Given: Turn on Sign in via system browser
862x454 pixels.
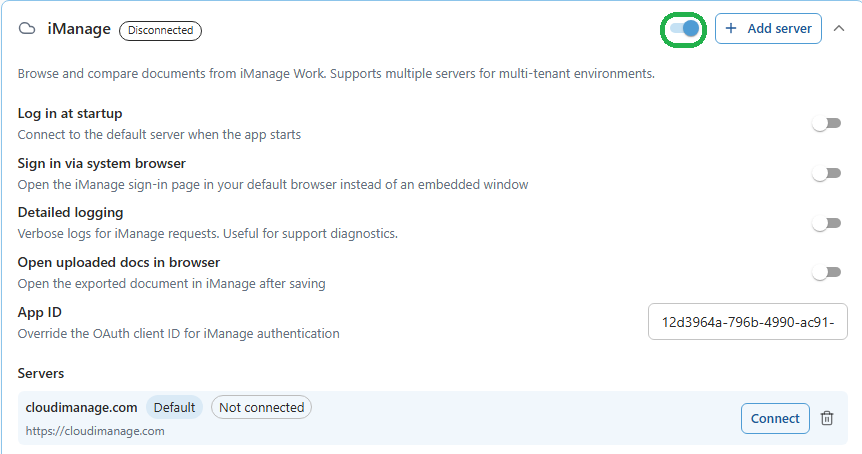Looking at the screenshot, I should [827, 174].
